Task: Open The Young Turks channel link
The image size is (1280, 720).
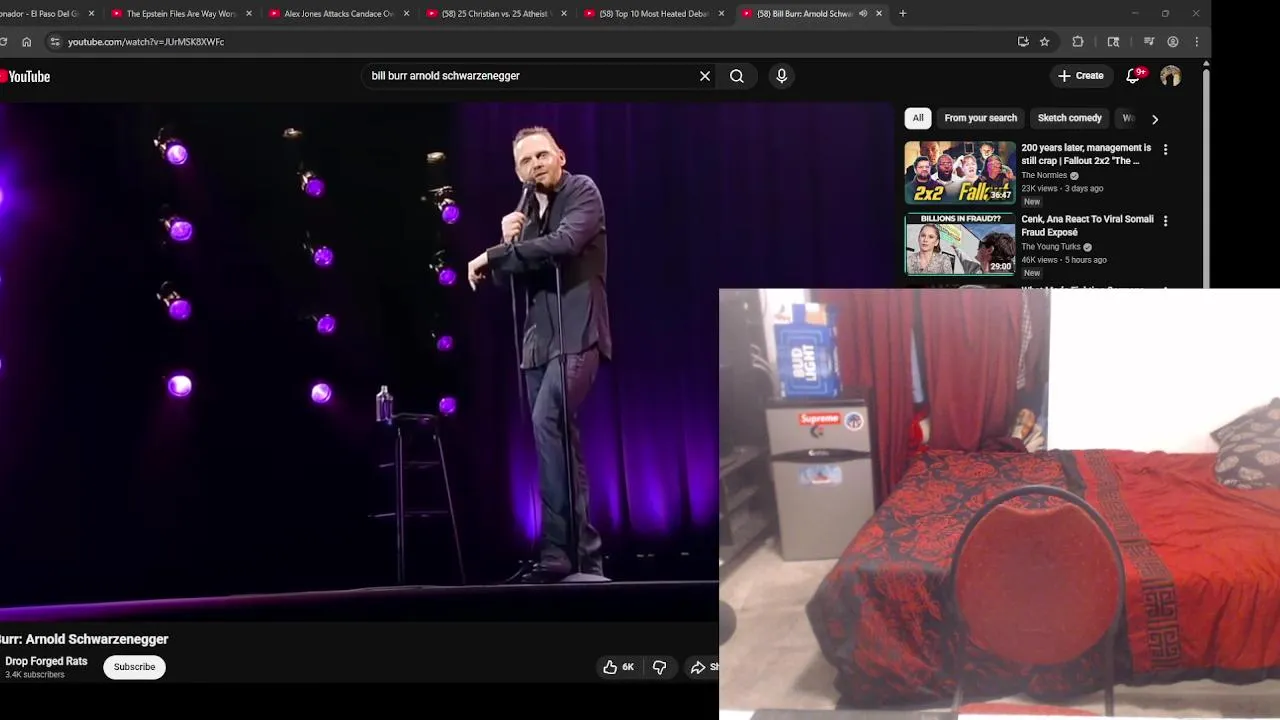Action: 1051,247
